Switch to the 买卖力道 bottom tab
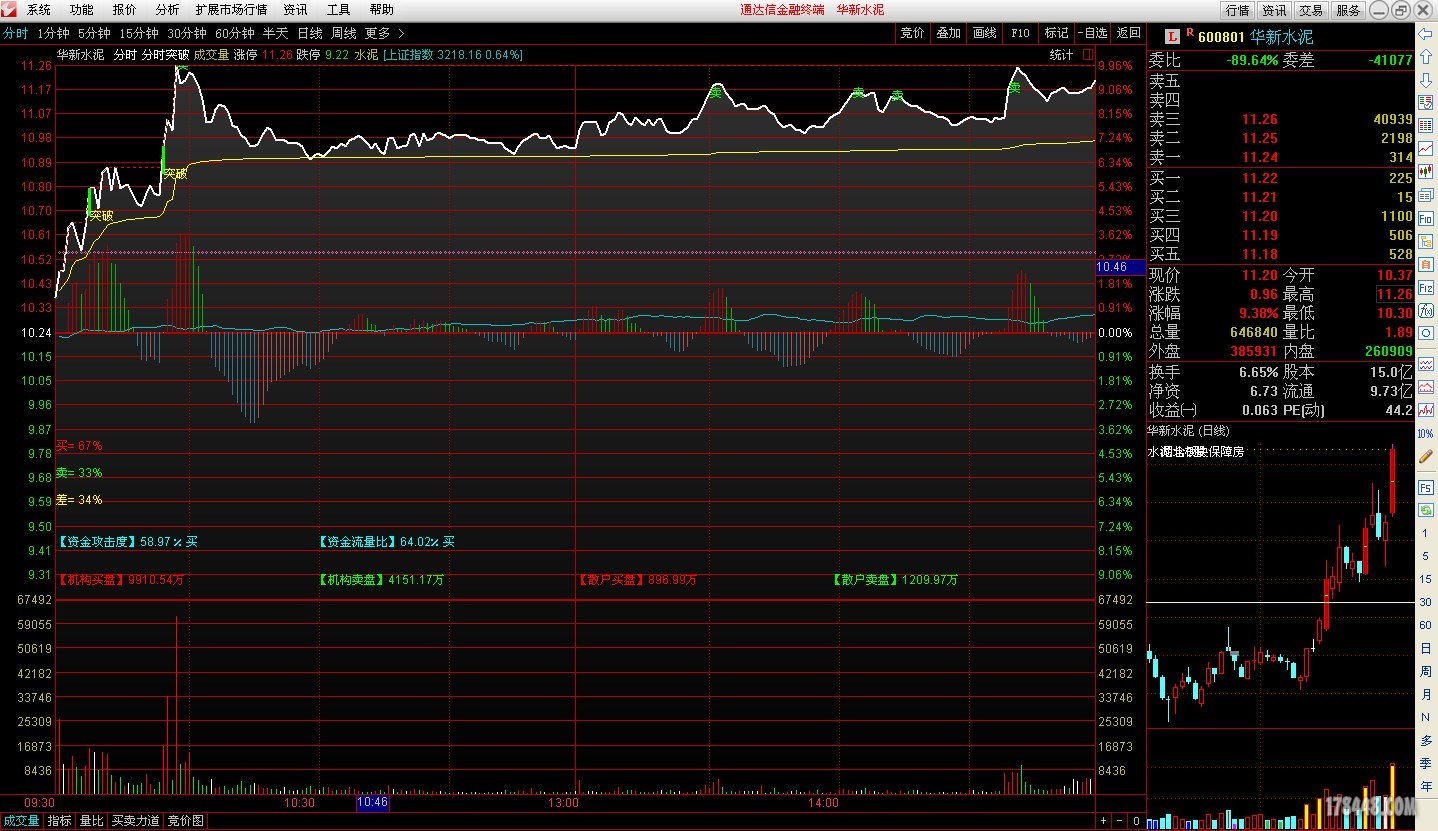 135,821
